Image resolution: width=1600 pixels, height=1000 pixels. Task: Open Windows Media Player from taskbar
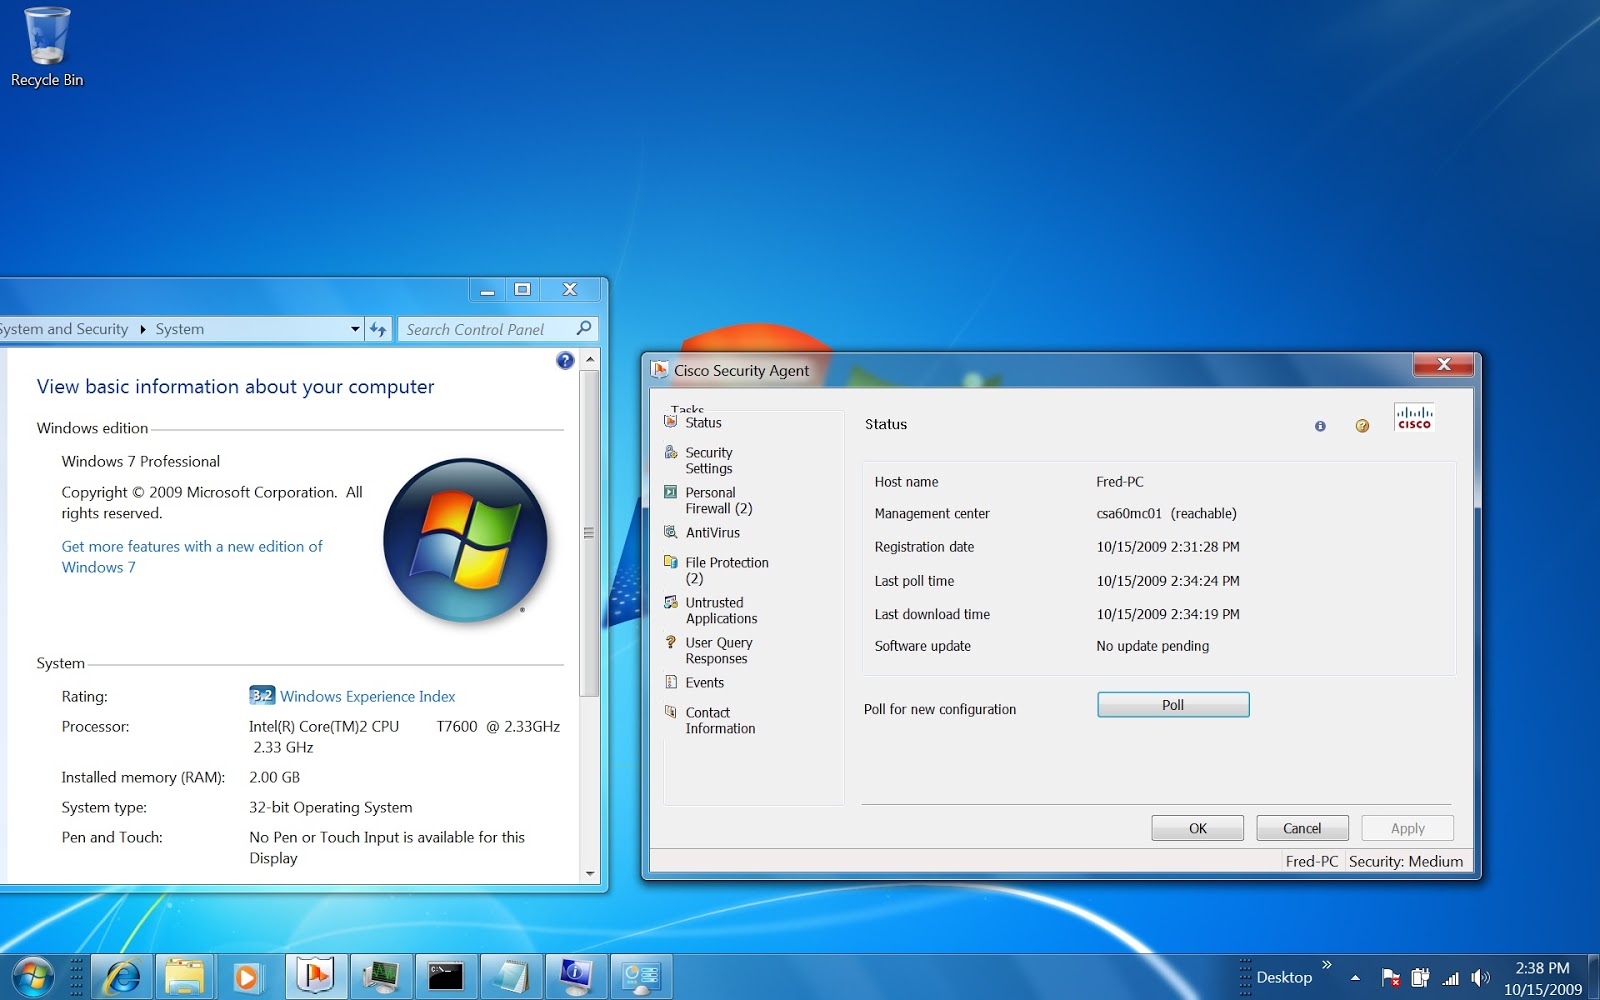point(247,977)
